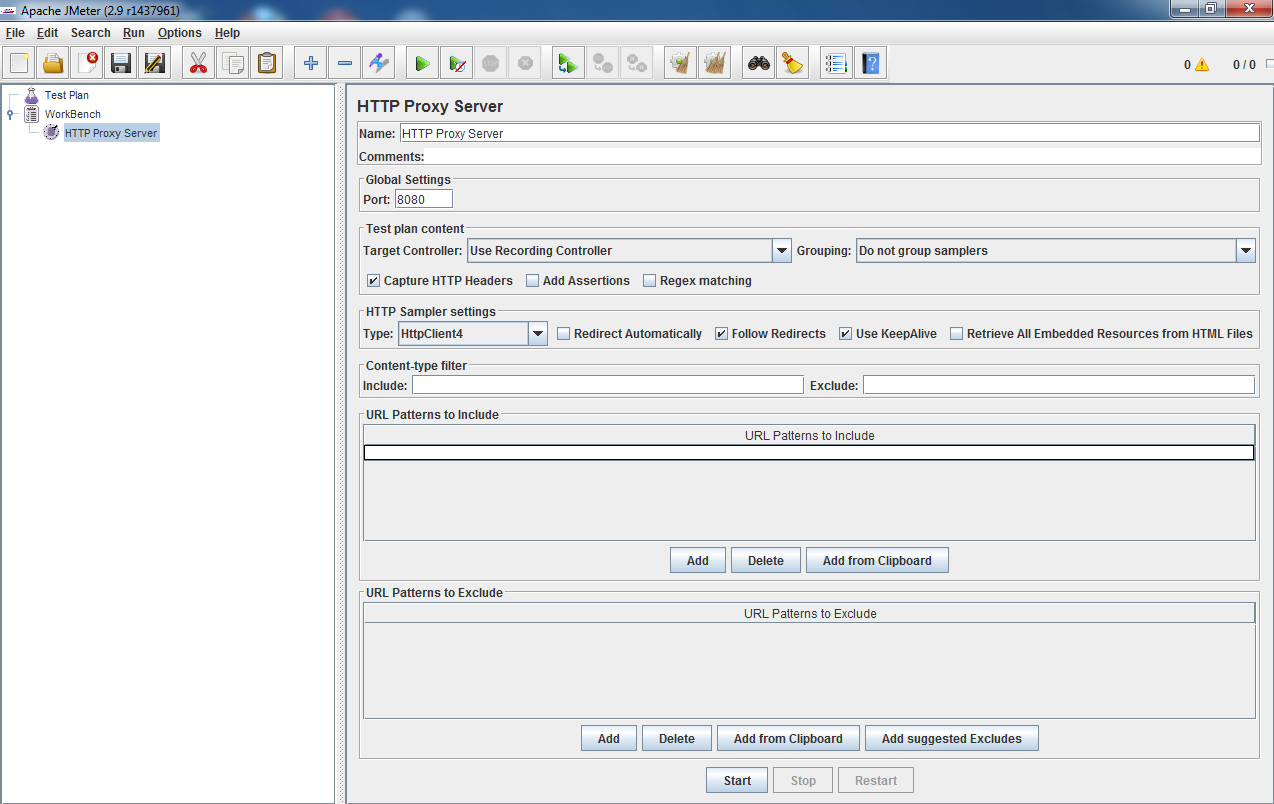Click the Clear broom icon
The width and height of the screenshot is (1274, 804).
(x=681, y=64)
